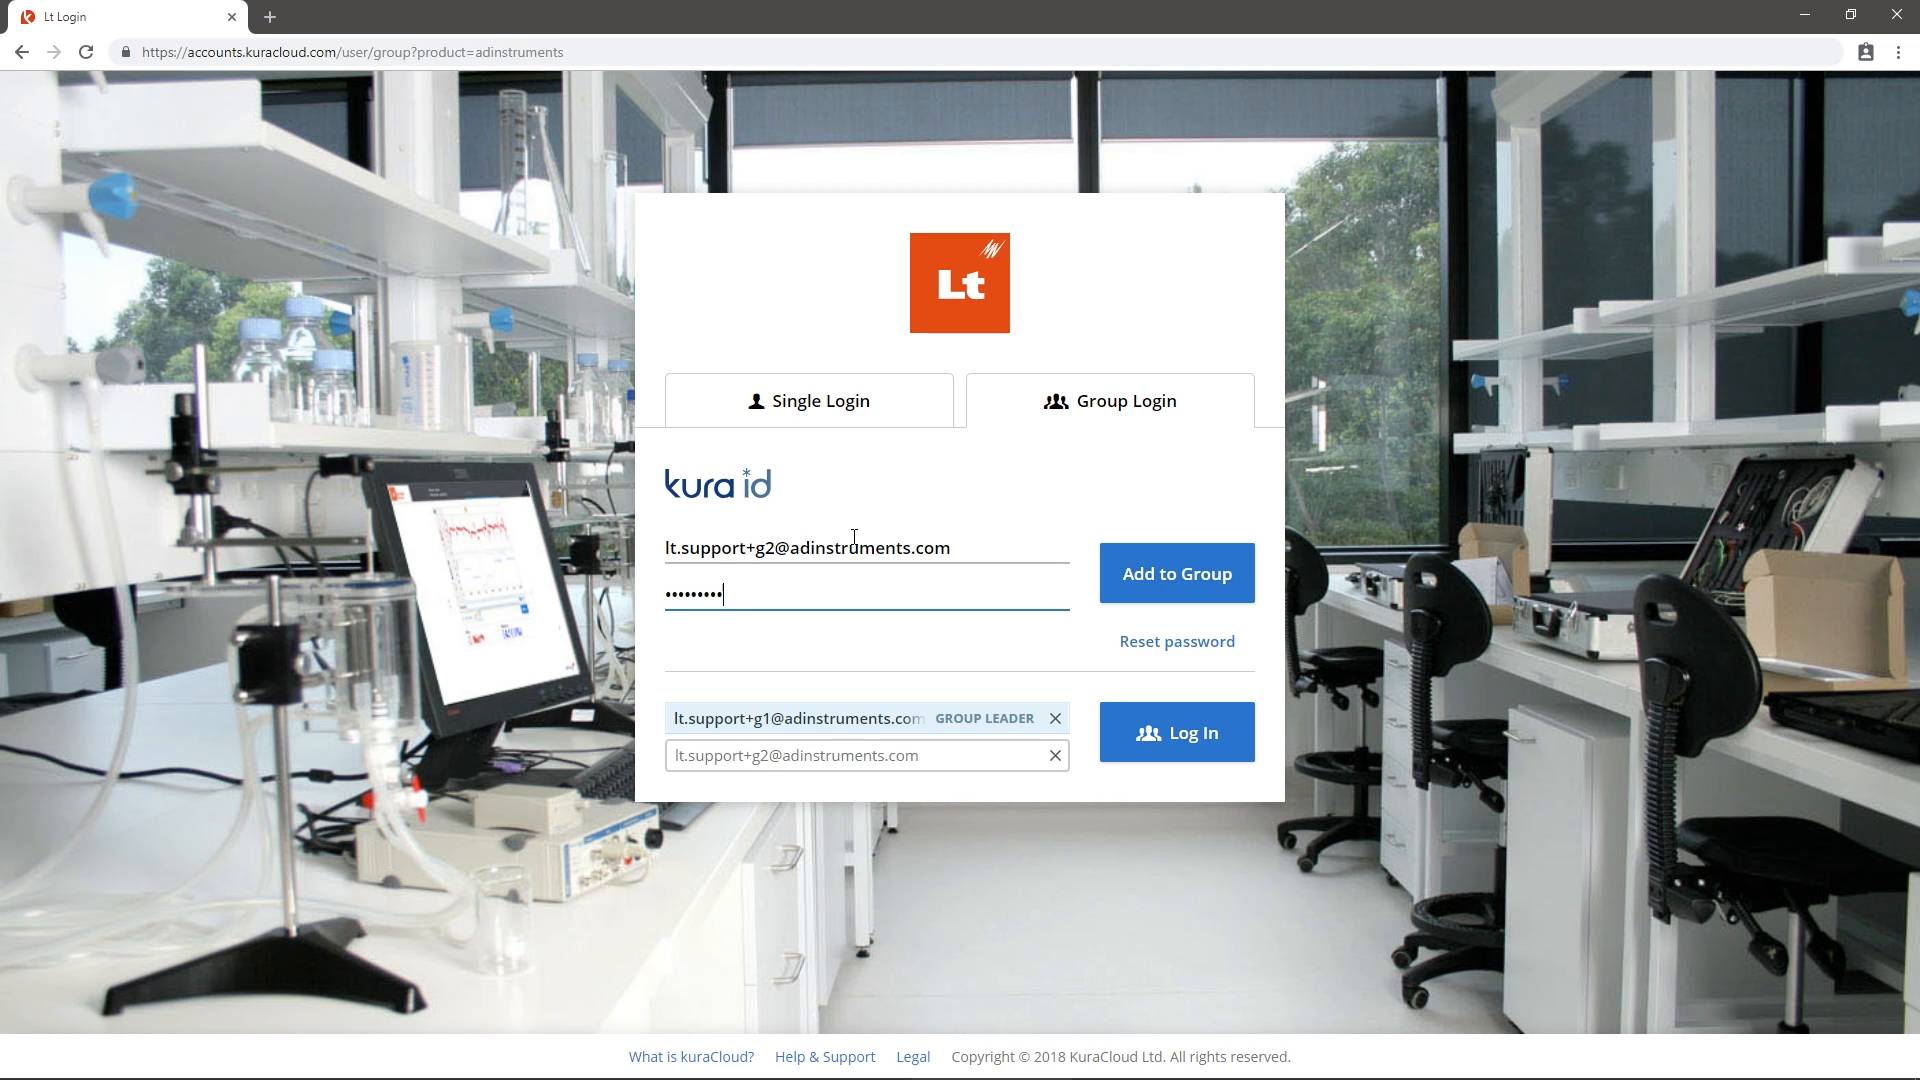Click the What is kuraCloud link
1920x1080 pixels.
(691, 1058)
